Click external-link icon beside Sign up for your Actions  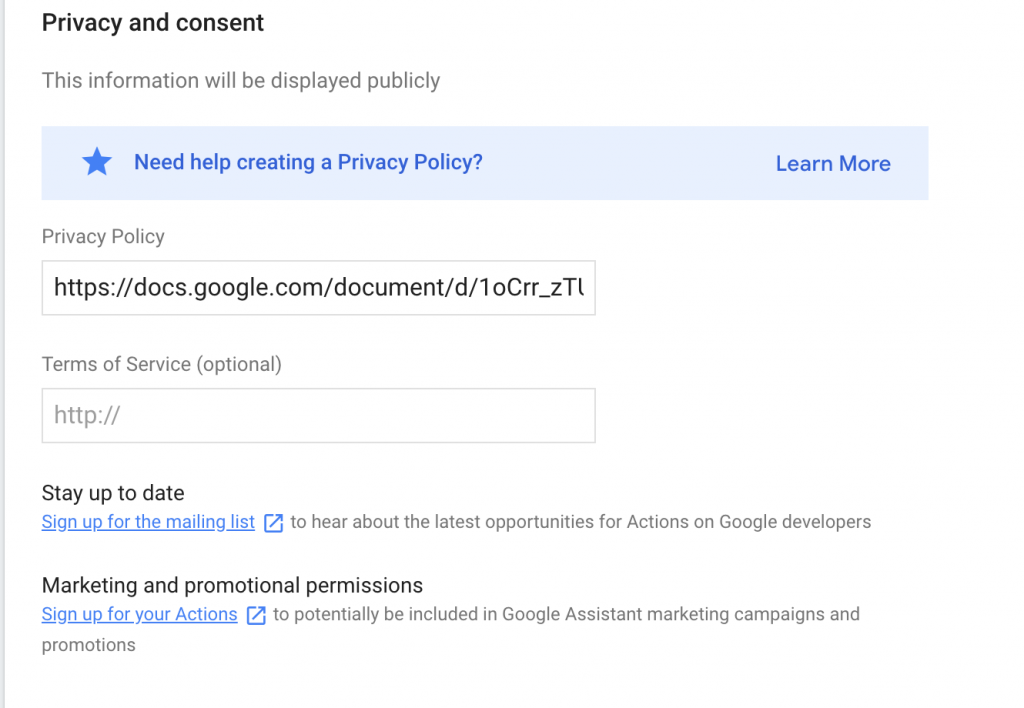pos(256,615)
